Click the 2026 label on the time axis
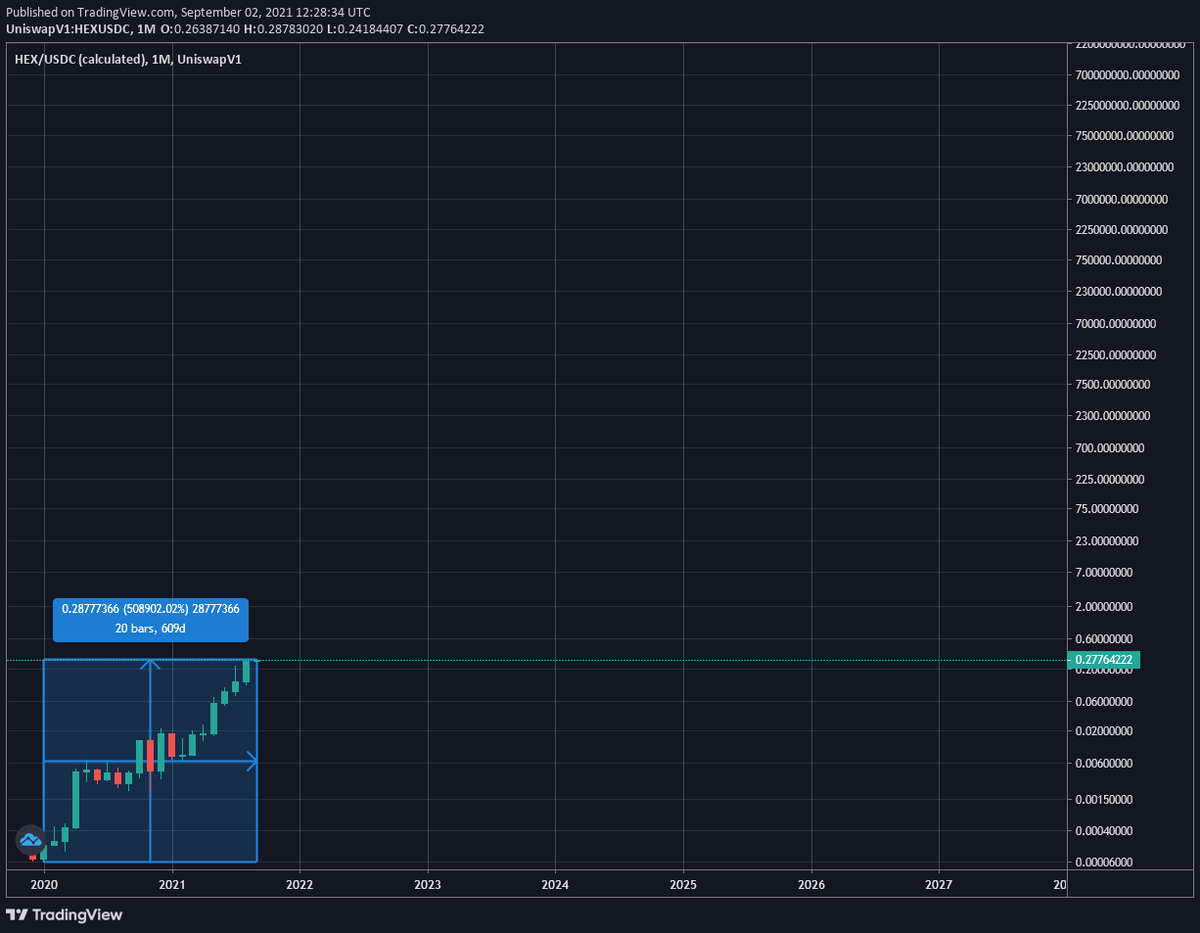 (812, 885)
